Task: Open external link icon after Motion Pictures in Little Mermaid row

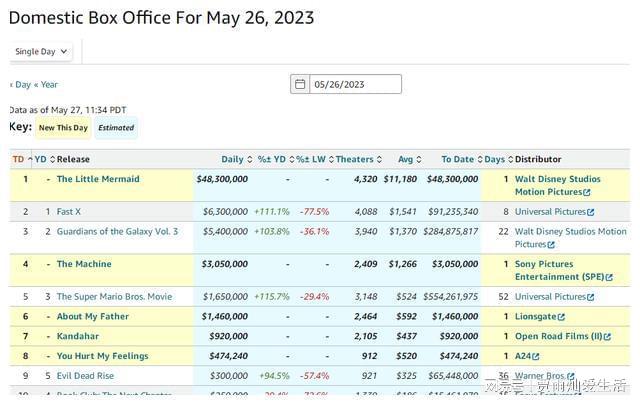Action: pyautogui.click(x=587, y=192)
